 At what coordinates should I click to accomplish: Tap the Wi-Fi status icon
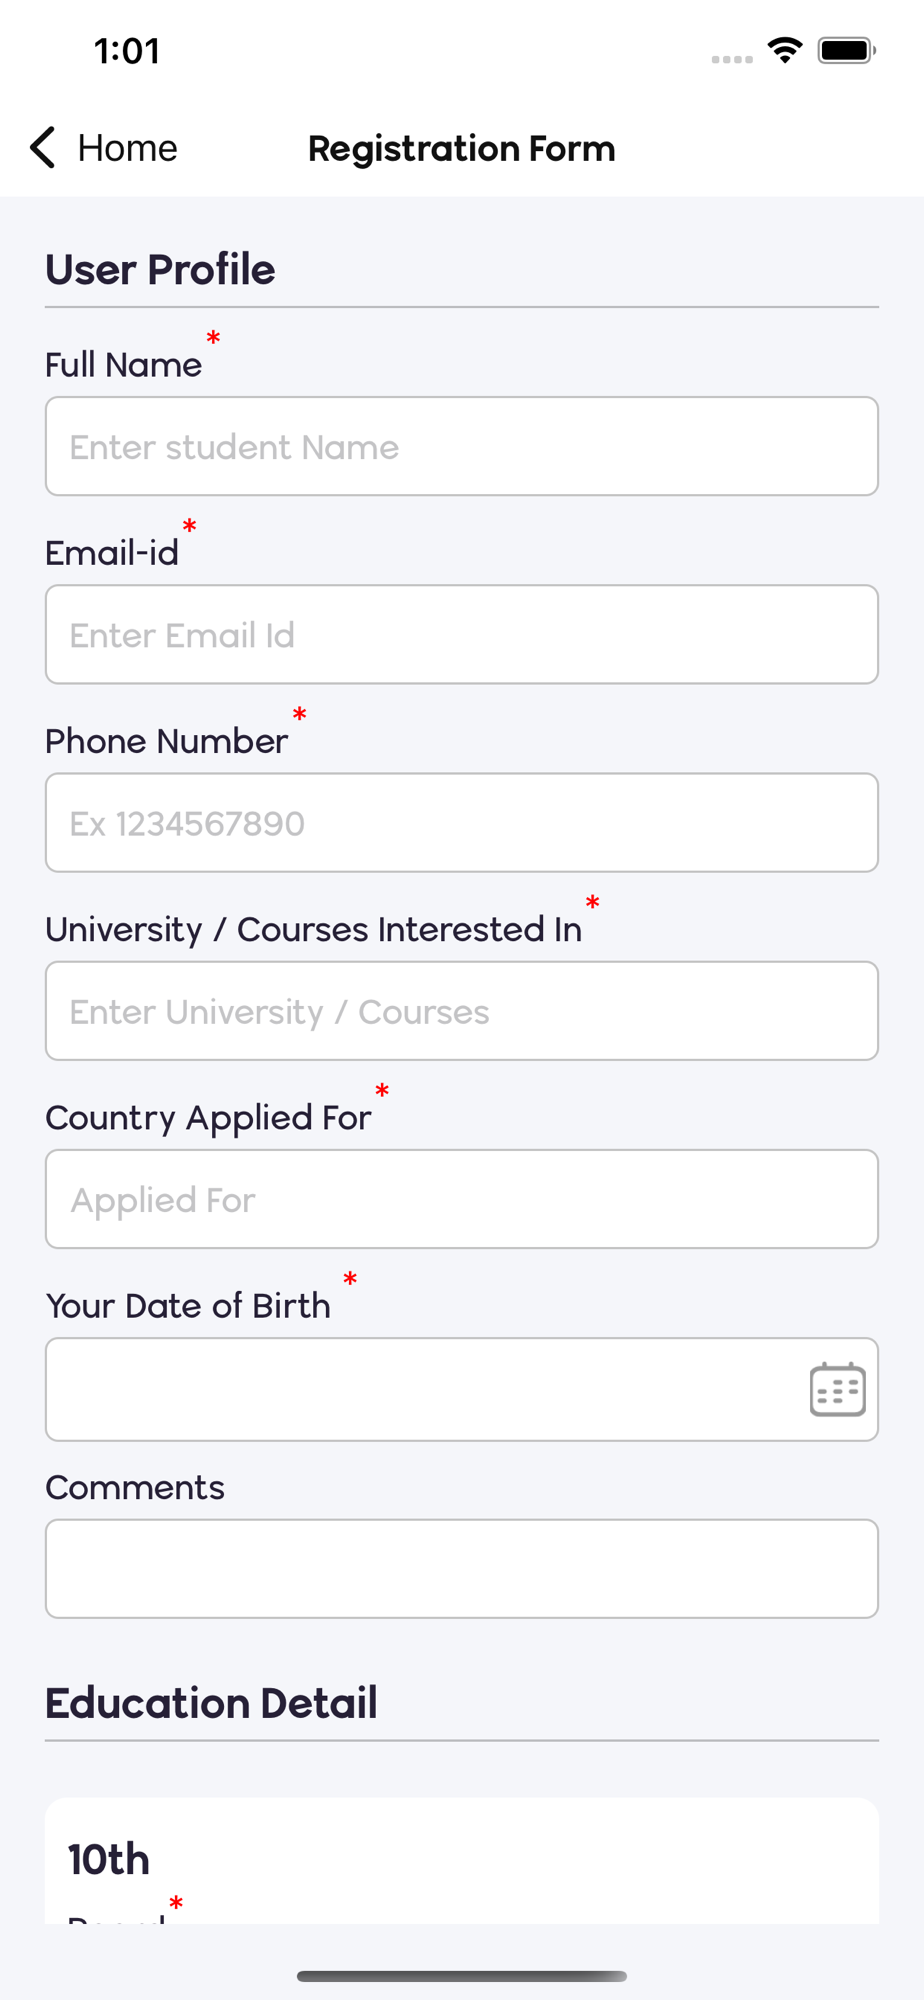point(785,50)
